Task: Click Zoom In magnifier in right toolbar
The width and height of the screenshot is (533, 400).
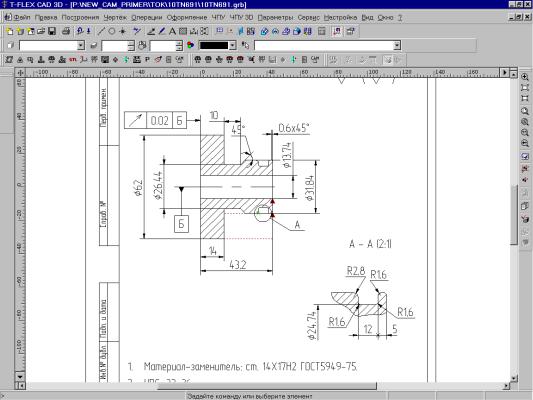Action: point(525,77)
